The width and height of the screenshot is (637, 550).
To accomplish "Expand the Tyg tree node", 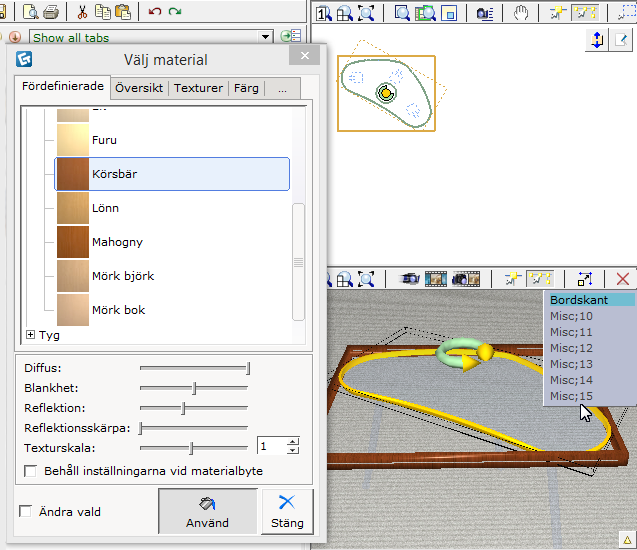I will coord(30,336).
